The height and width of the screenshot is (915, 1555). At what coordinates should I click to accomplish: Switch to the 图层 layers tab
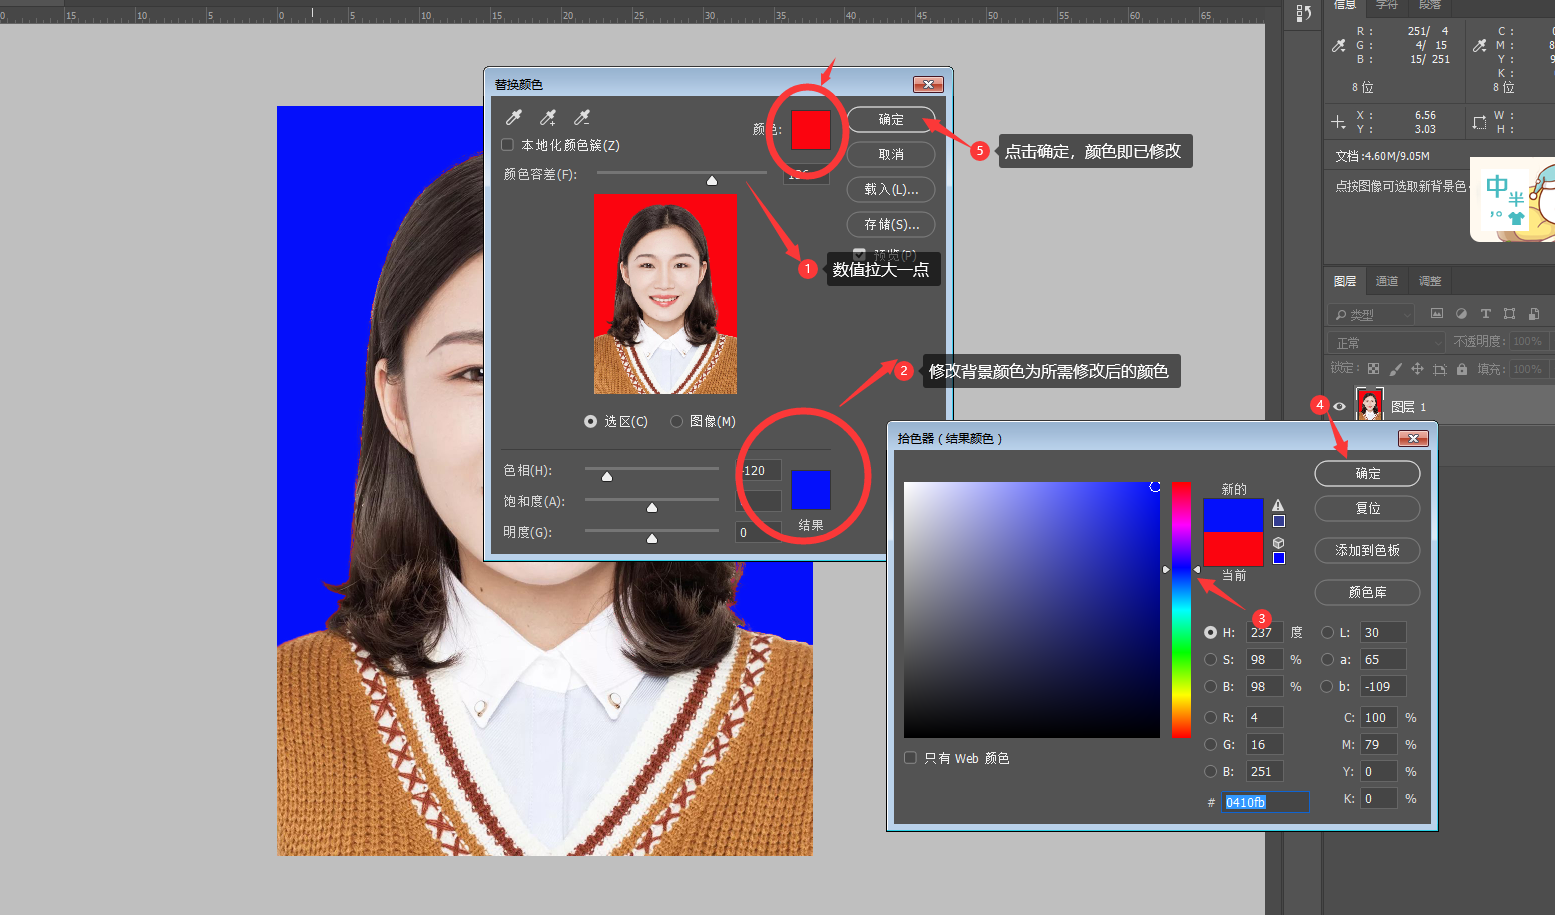[x=1345, y=281]
